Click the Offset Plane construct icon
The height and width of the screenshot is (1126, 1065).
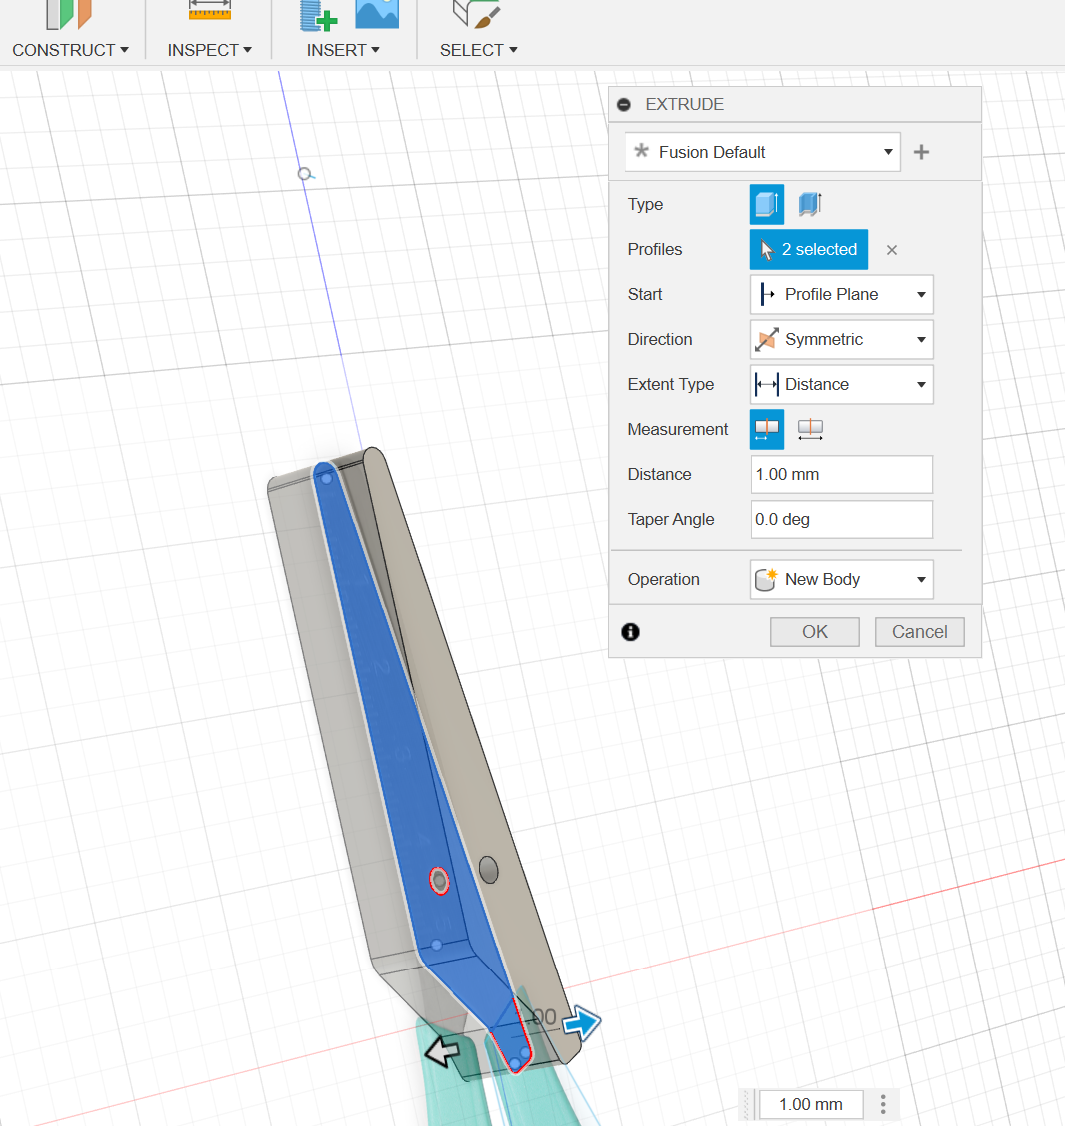(x=69, y=13)
